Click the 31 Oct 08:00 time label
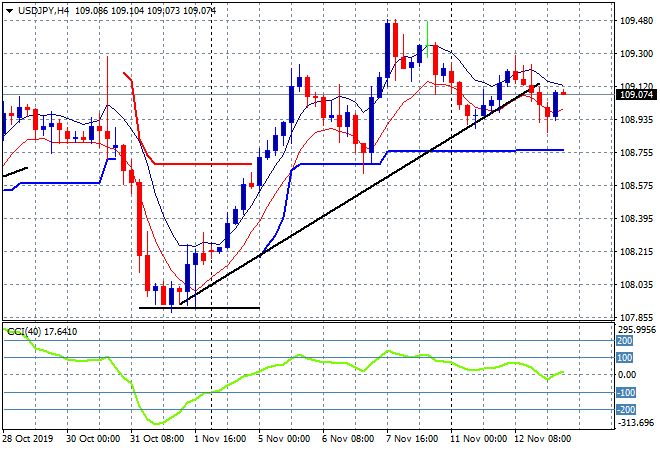The image size is (660, 450). click(157, 439)
